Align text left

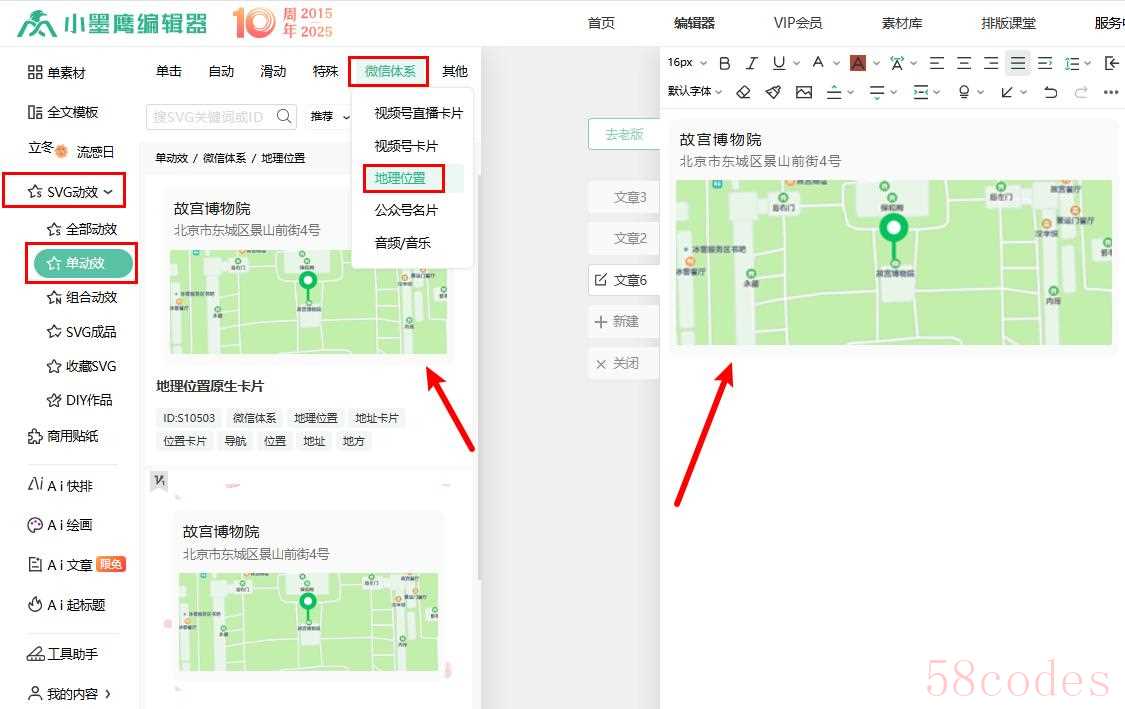click(936, 63)
